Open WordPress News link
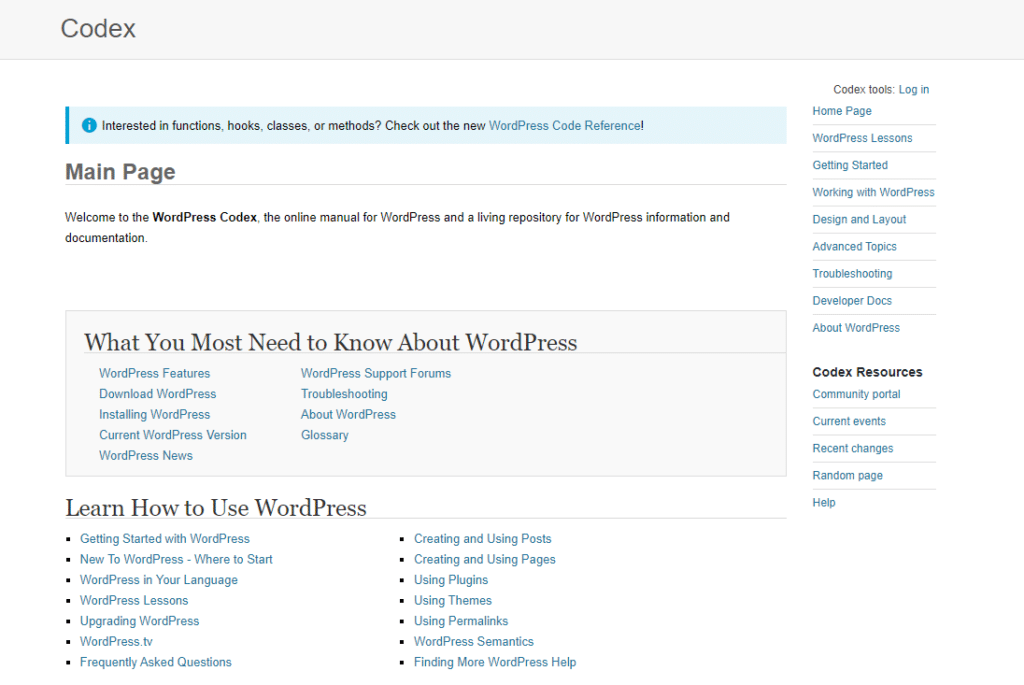 point(146,456)
